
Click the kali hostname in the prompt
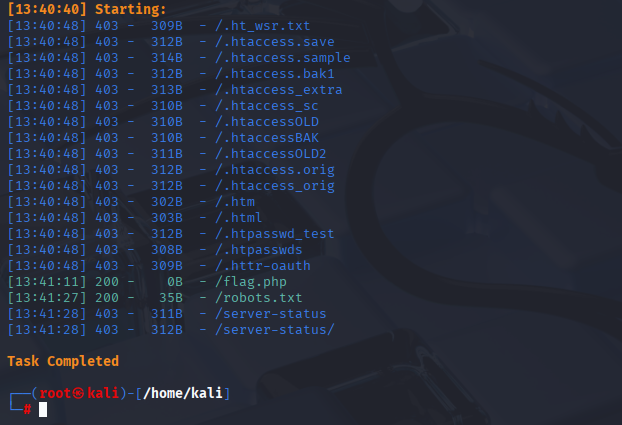pos(103,393)
